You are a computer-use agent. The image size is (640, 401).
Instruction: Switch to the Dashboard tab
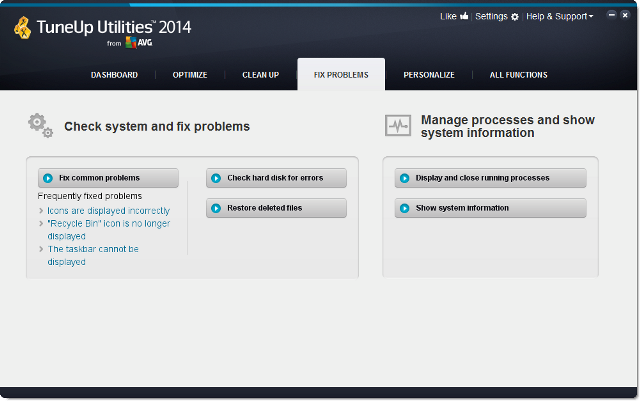(x=114, y=75)
